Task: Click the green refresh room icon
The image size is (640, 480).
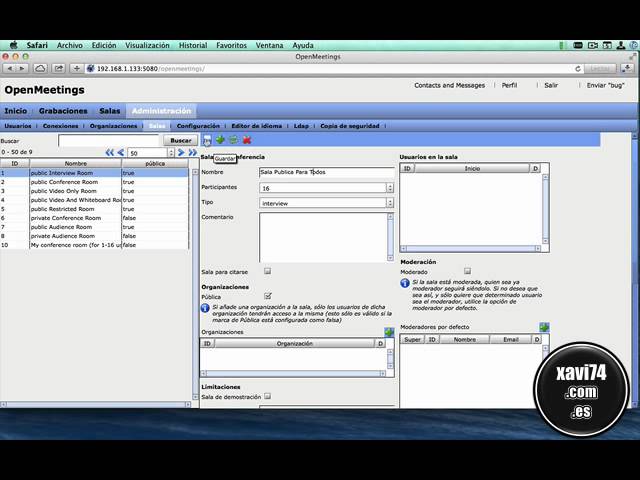Action: tap(233, 140)
